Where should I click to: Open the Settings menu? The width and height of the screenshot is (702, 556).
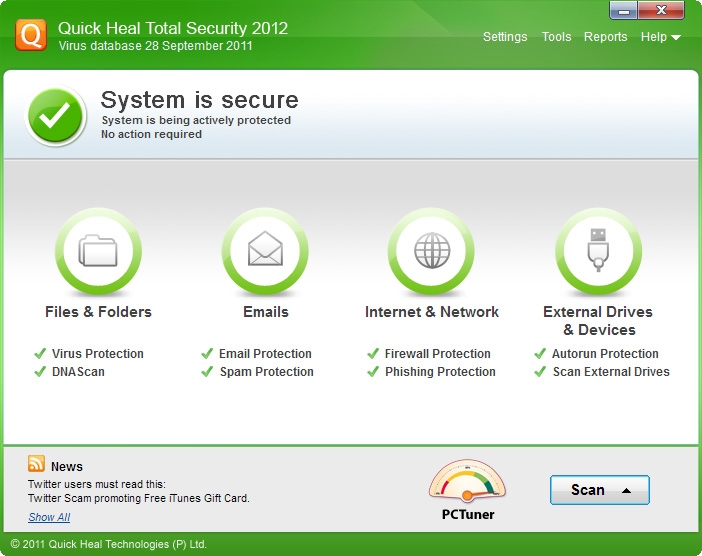click(505, 37)
